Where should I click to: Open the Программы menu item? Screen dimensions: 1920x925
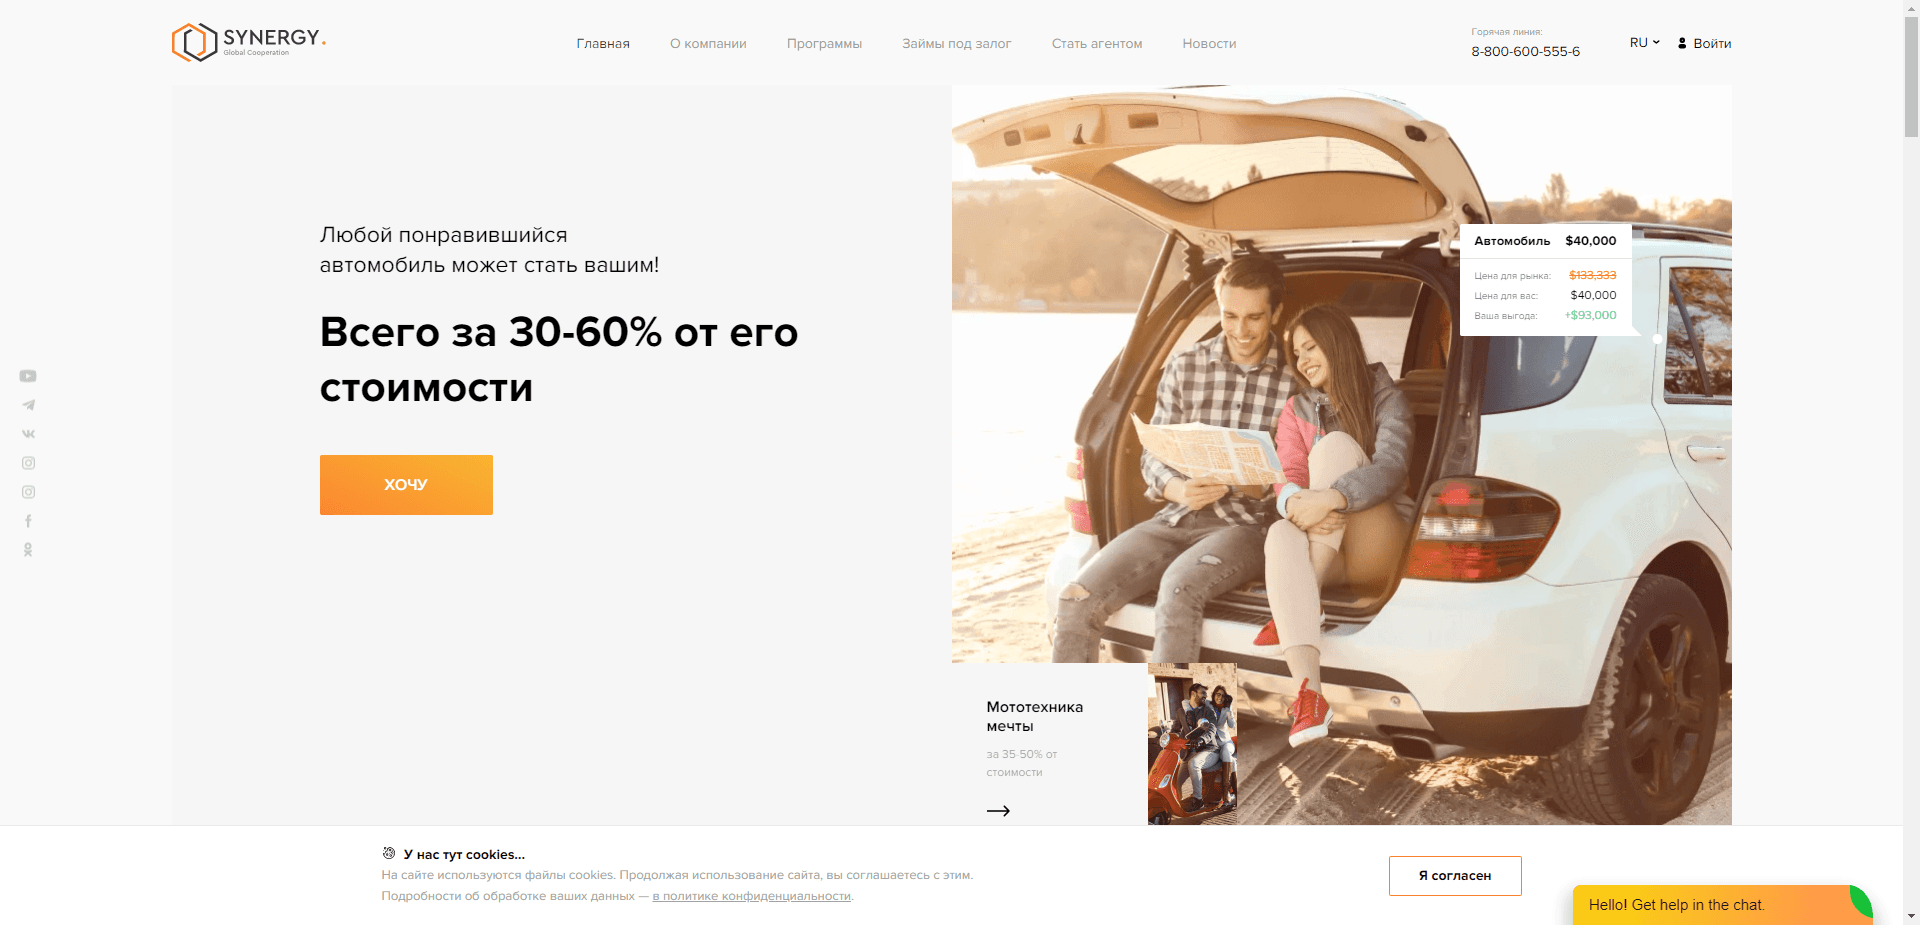[x=824, y=44]
